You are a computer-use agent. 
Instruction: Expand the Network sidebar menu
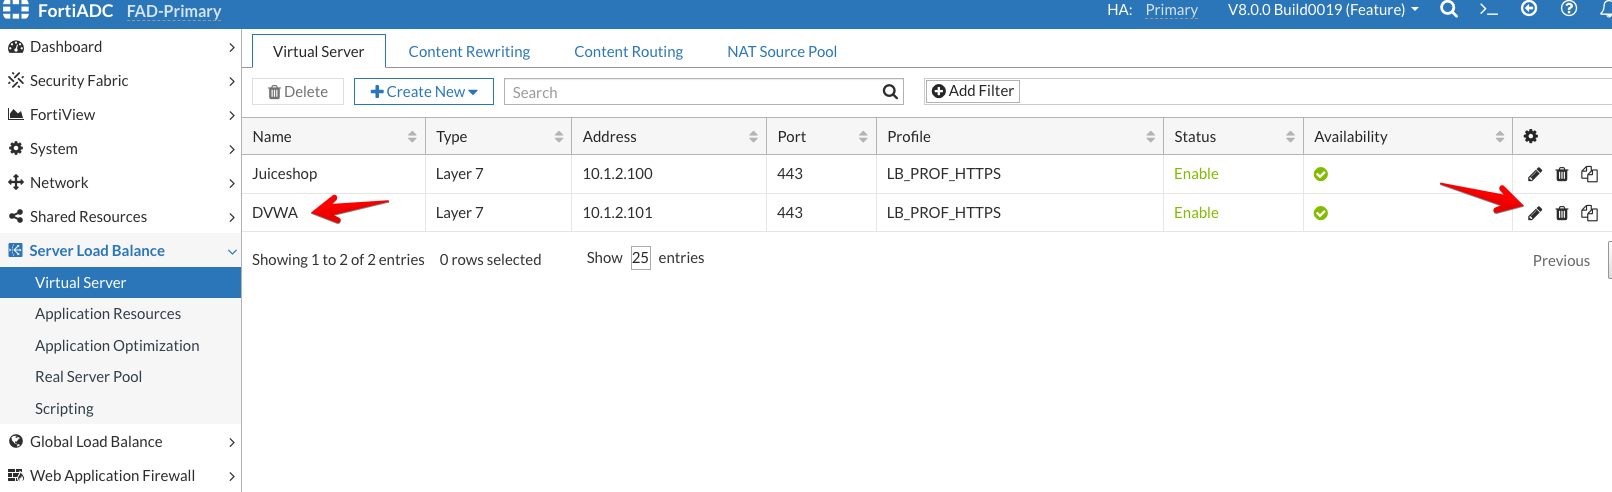120,183
